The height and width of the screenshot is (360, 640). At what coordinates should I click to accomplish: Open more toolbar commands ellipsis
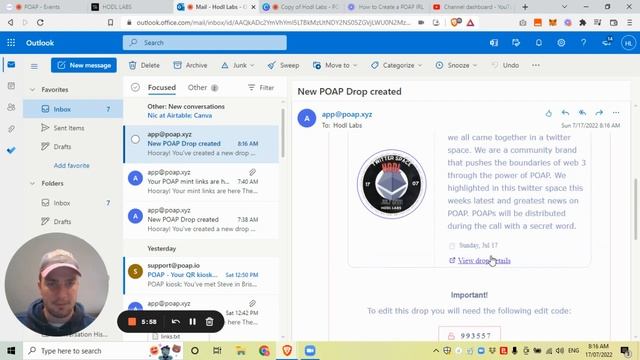pos(536,65)
